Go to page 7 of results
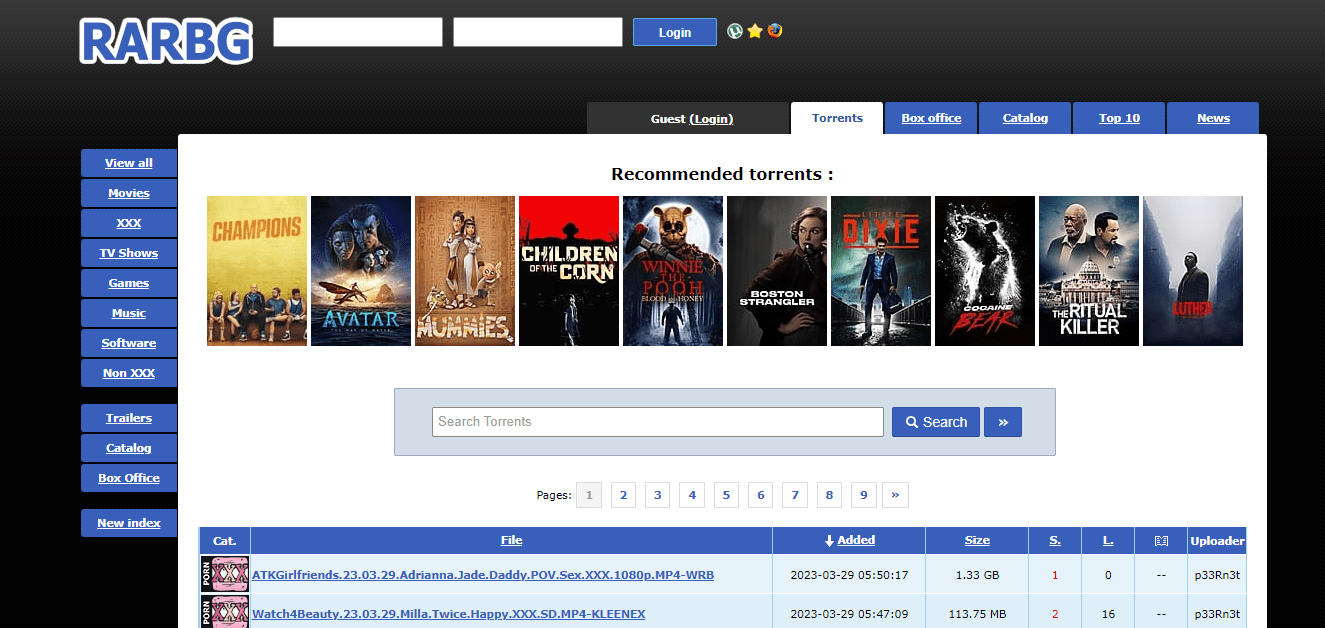Viewport: 1325px width, 628px height. point(794,495)
